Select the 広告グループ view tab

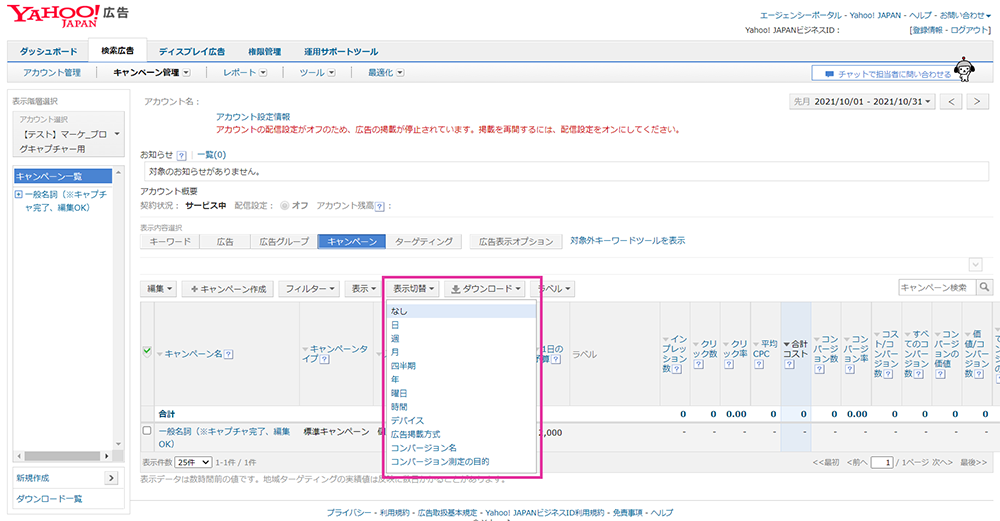click(284, 242)
